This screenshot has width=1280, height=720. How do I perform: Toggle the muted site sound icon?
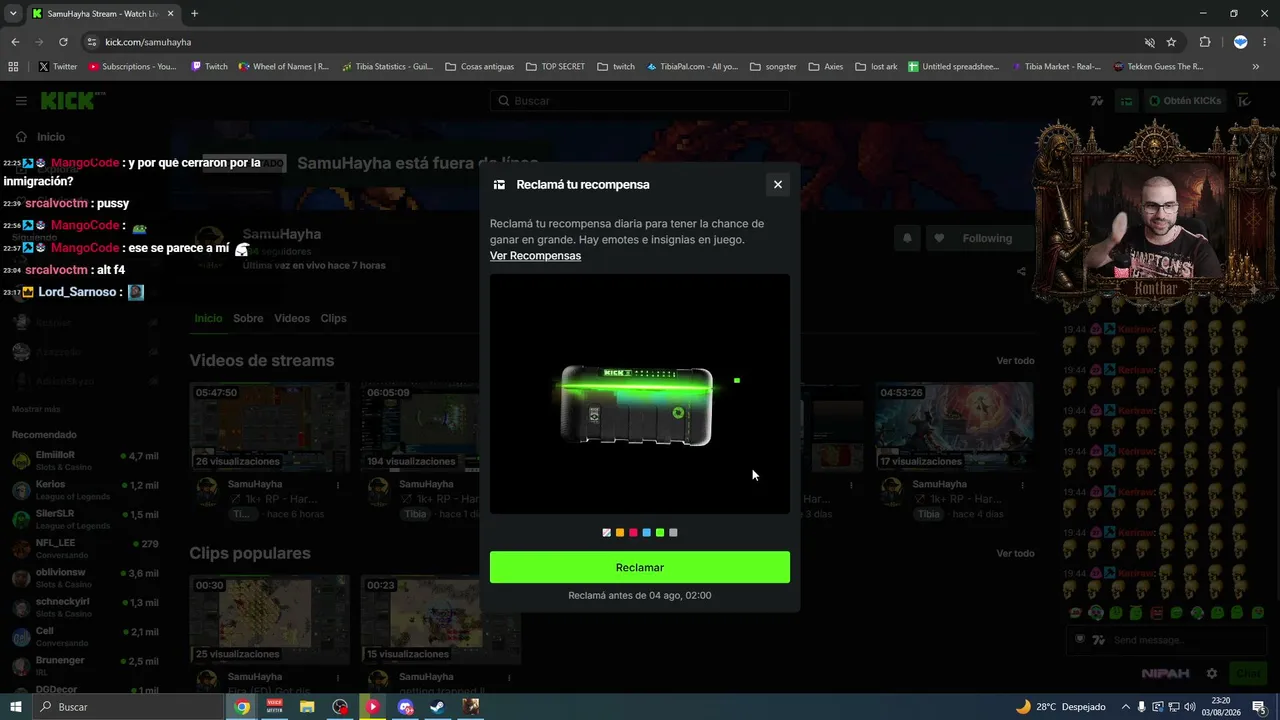coord(1150,42)
